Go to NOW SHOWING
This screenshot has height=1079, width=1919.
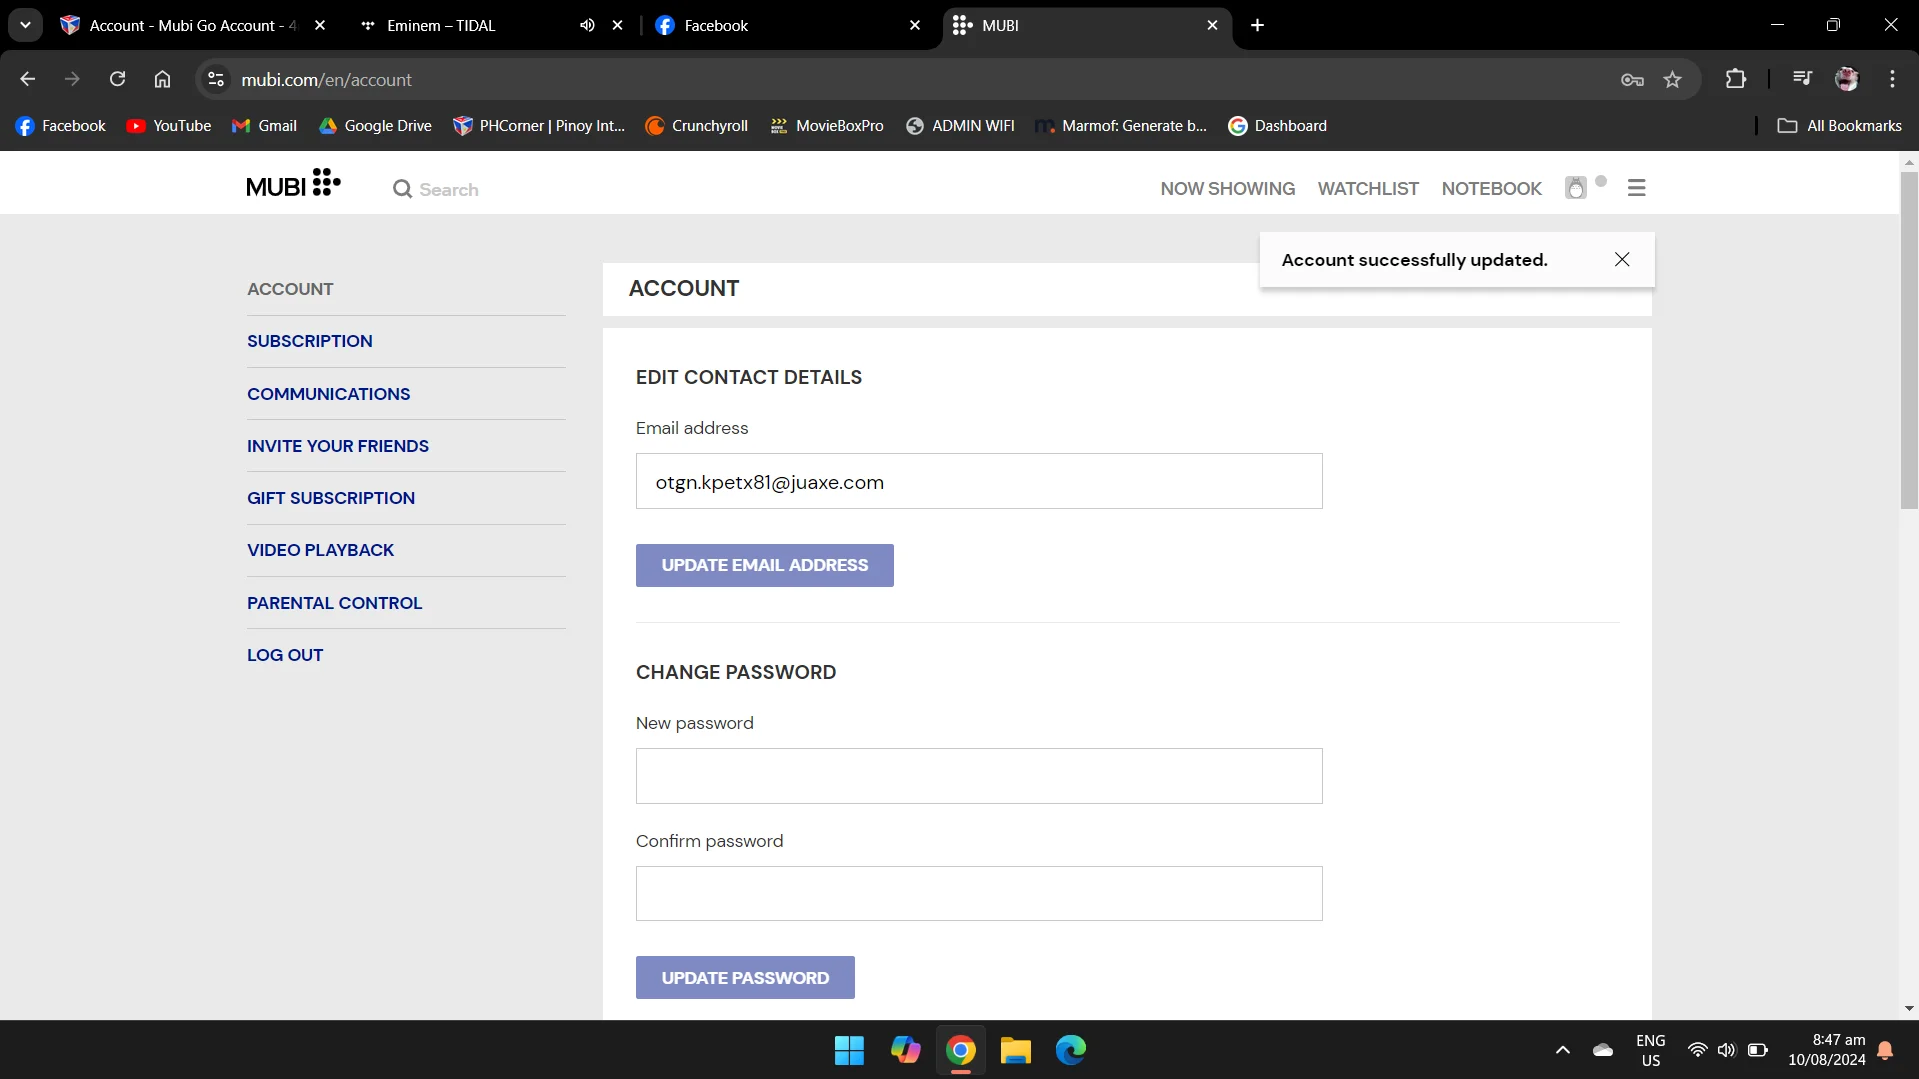[1227, 189]
